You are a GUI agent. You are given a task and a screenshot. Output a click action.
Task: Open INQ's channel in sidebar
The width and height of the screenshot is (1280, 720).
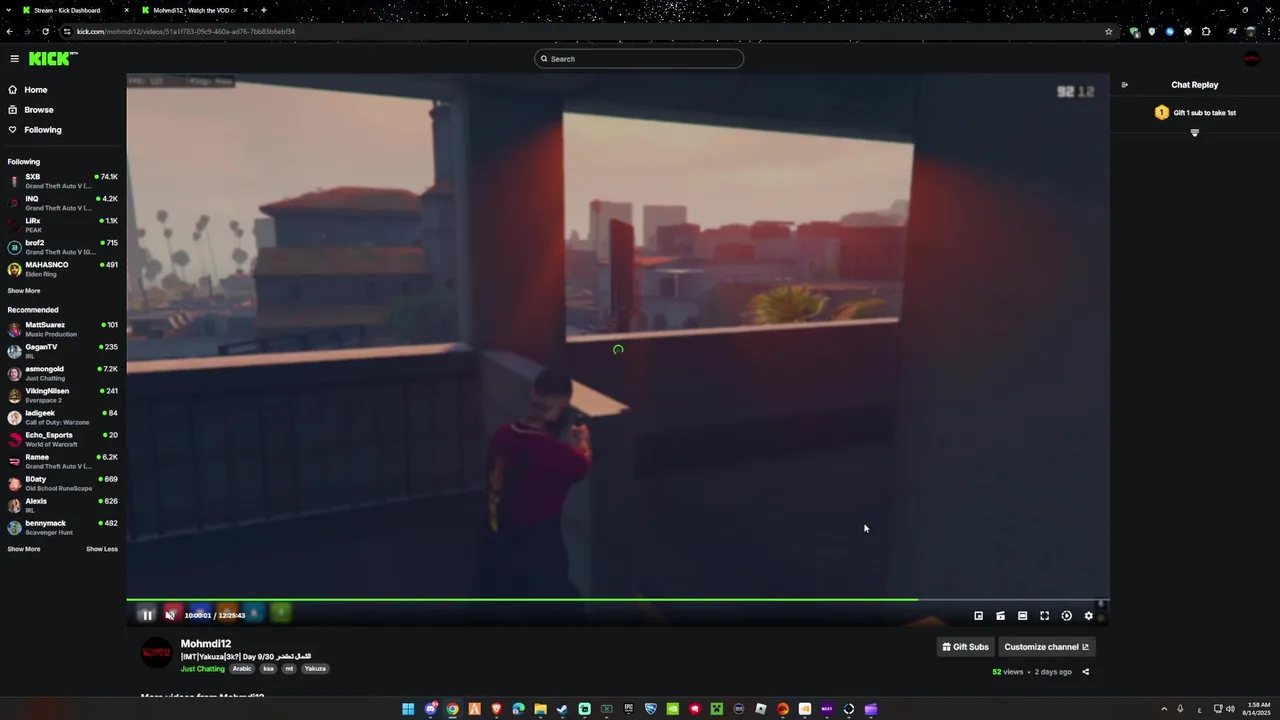63,203
